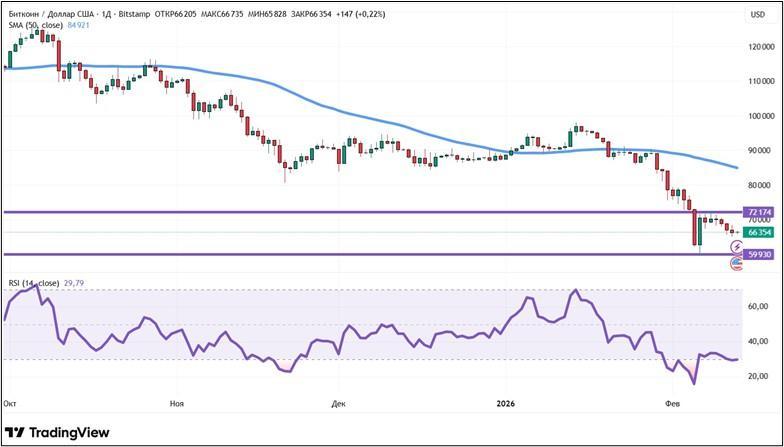The width and height of the screenshot is (784, 447).
Task: Click the TradingView logo icon
Action: [x=15, y=432]
